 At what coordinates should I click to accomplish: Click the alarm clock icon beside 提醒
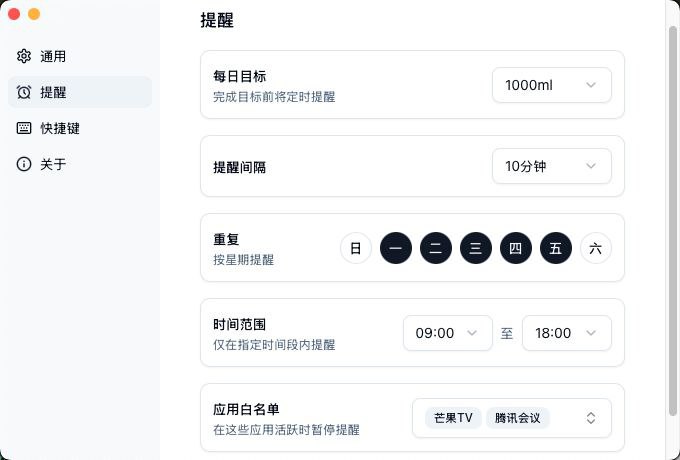pyautogui.click(x=24, y=92)
